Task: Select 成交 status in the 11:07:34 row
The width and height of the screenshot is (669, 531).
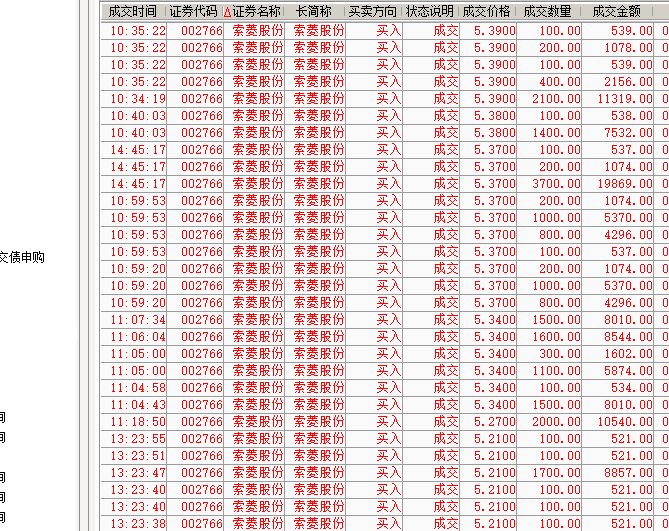Action: coord(431,320)
